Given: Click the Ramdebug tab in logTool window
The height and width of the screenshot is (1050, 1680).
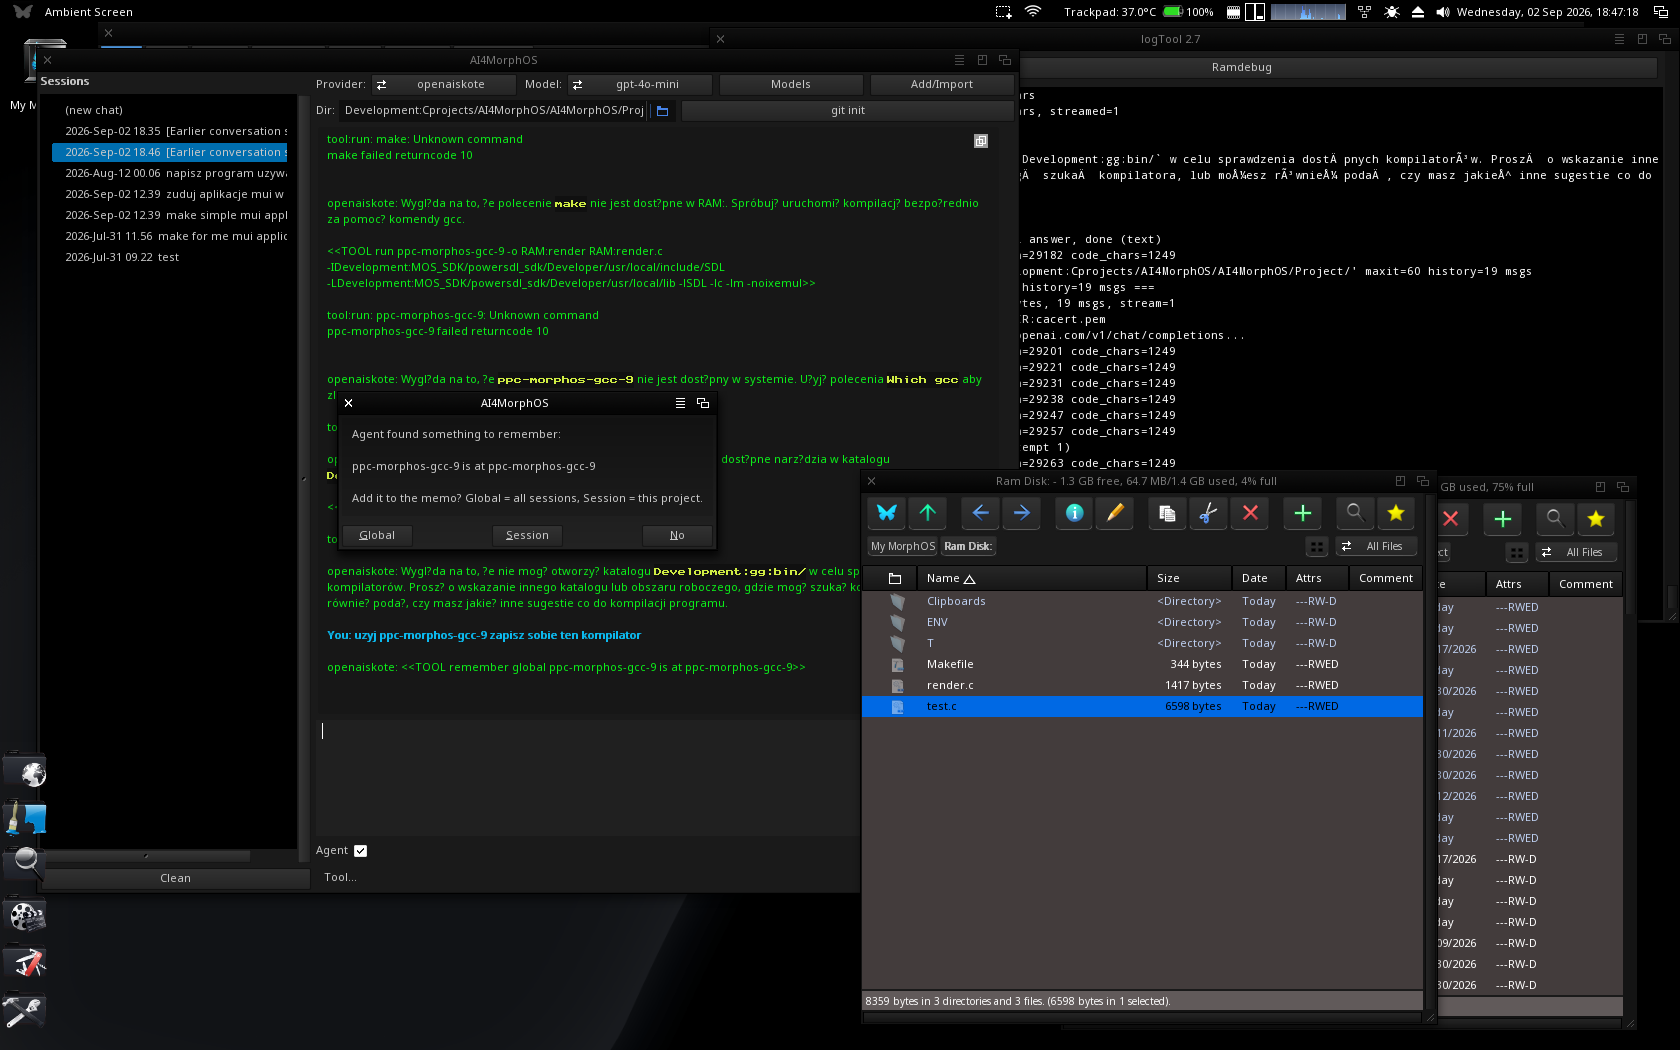Looking at the screenshot, I should pos(1241,68).
